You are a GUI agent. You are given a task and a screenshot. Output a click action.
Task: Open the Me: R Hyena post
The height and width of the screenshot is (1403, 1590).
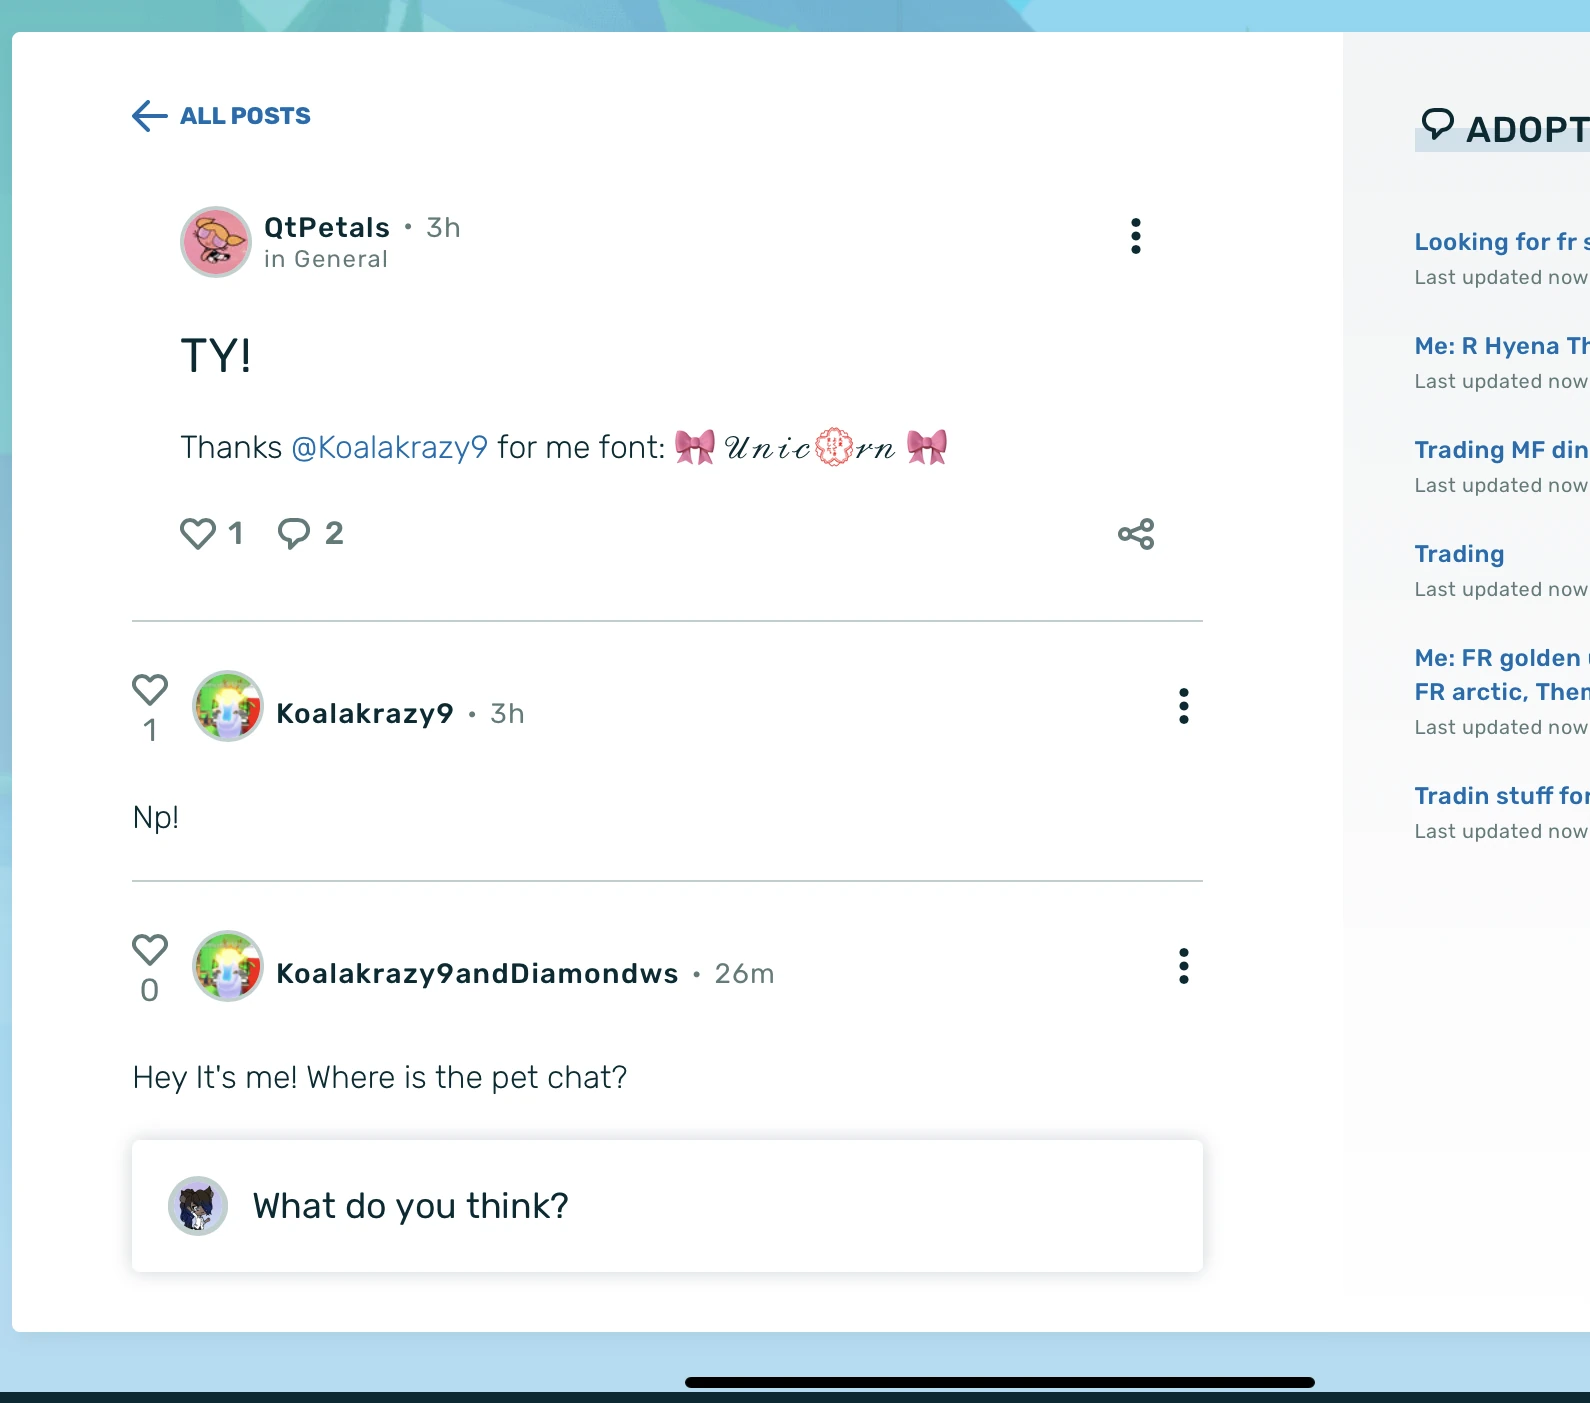pyautogui.click(x=1501, y=346)
